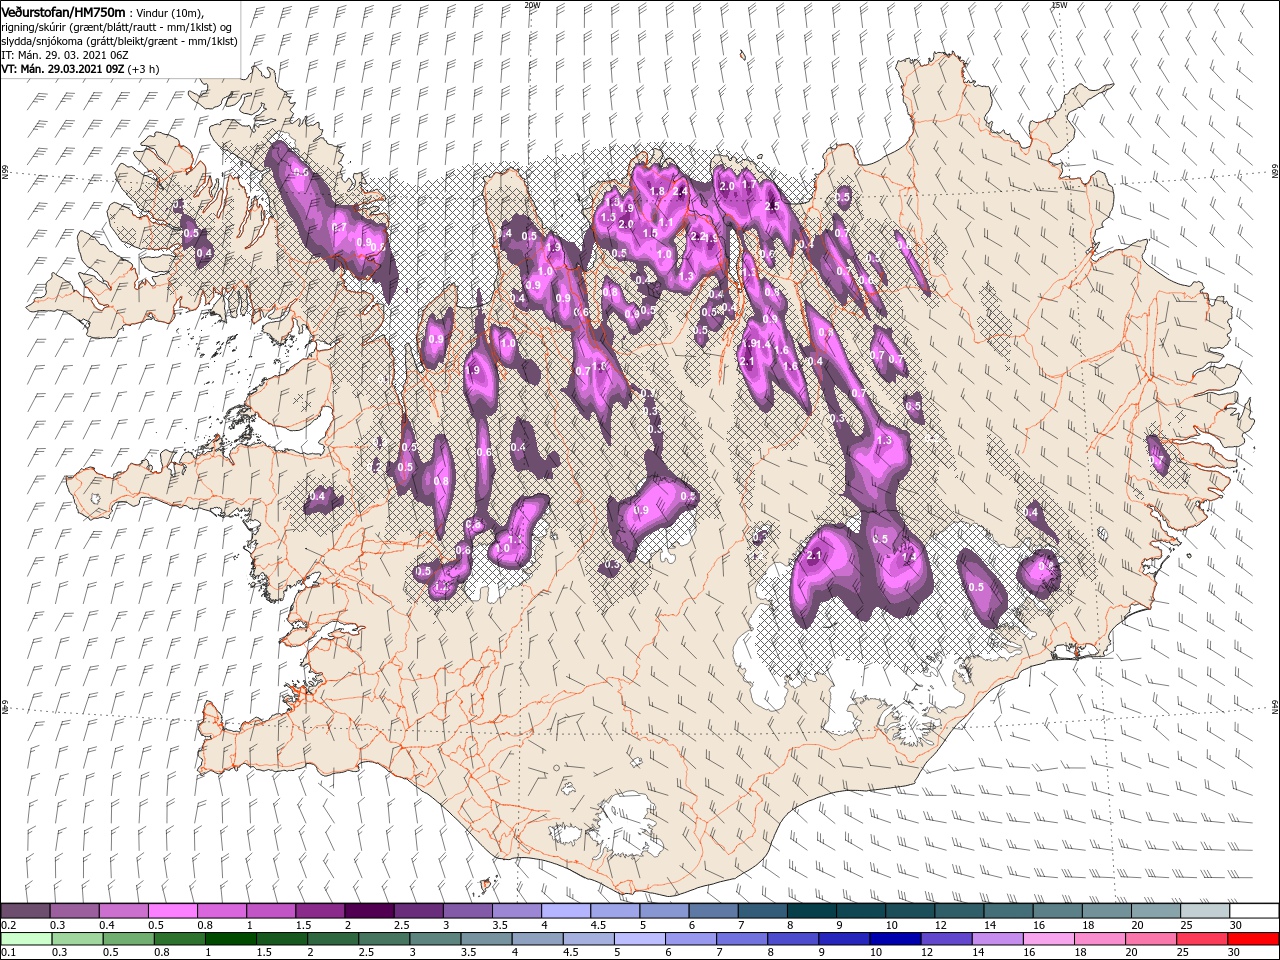
Task: Click the Veðurstofan/HM750m title text
Action: tap(63, 11)
